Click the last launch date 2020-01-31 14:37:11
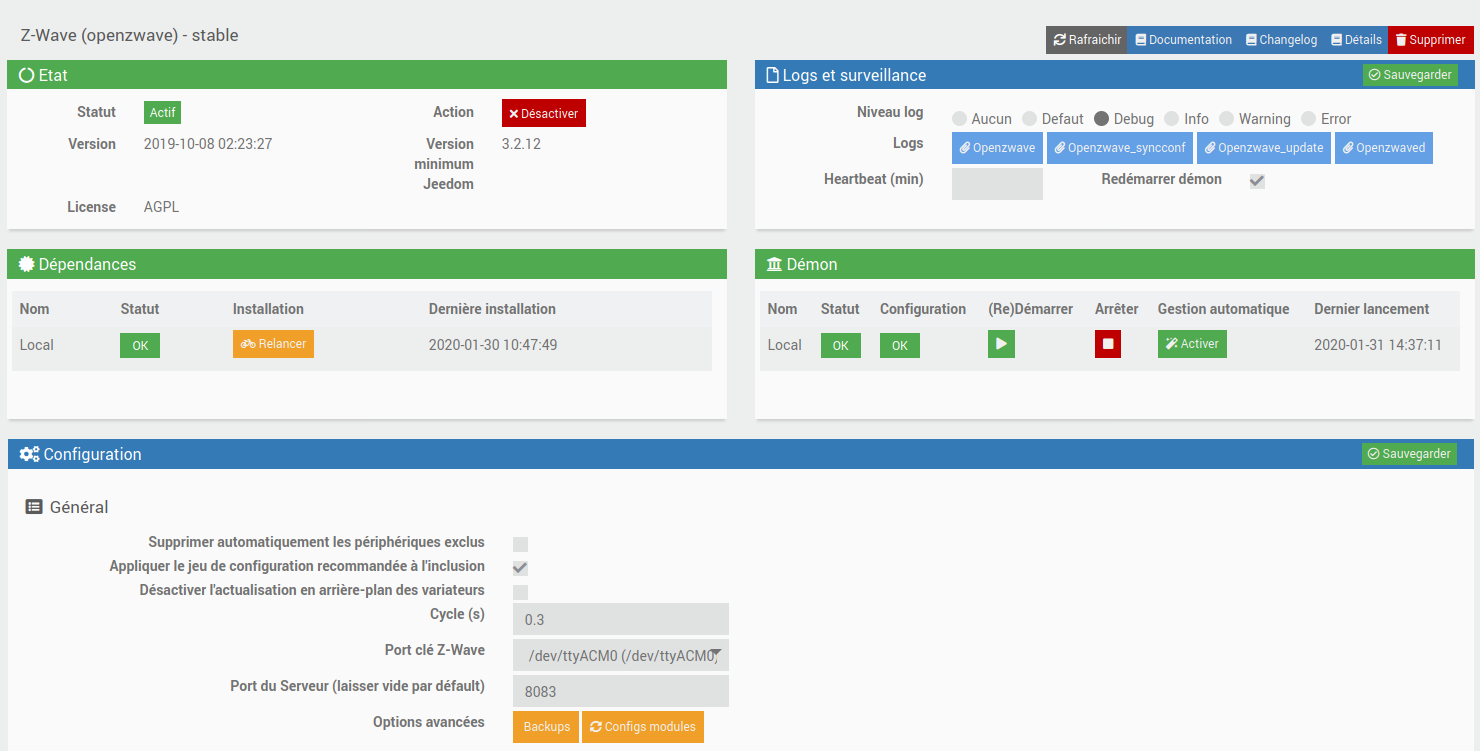 (x=1378, y=345)
